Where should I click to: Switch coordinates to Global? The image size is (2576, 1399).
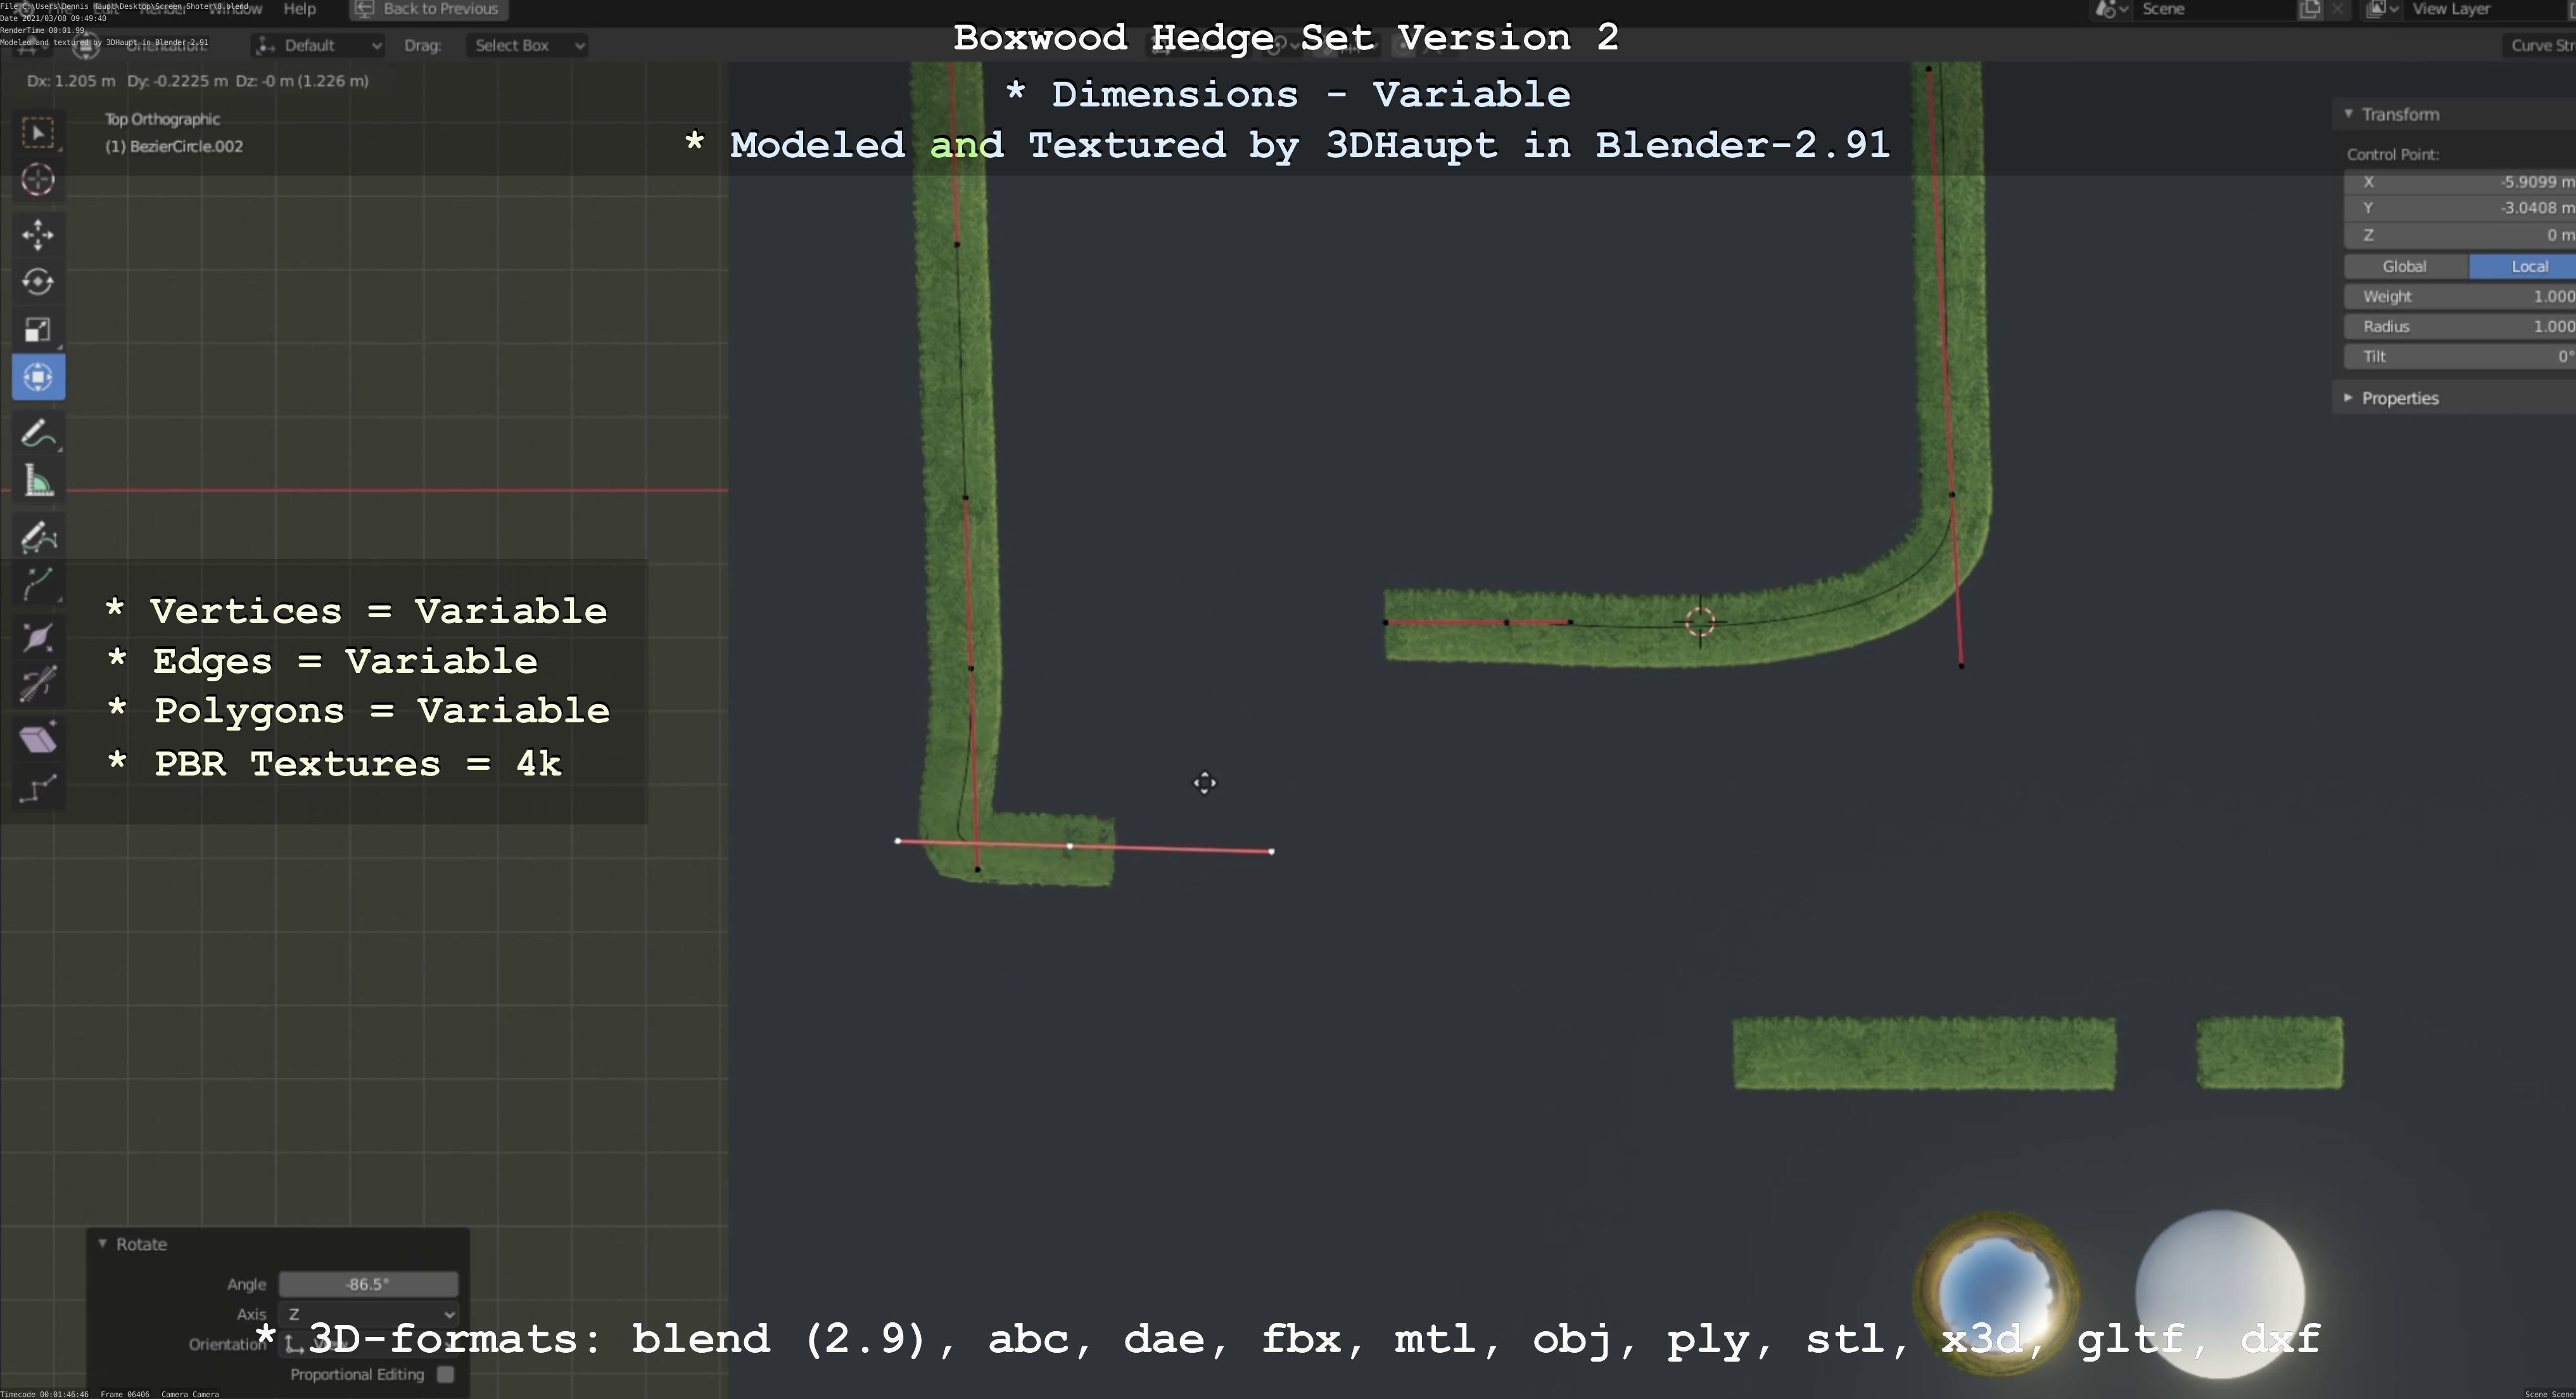(2405, 266)
